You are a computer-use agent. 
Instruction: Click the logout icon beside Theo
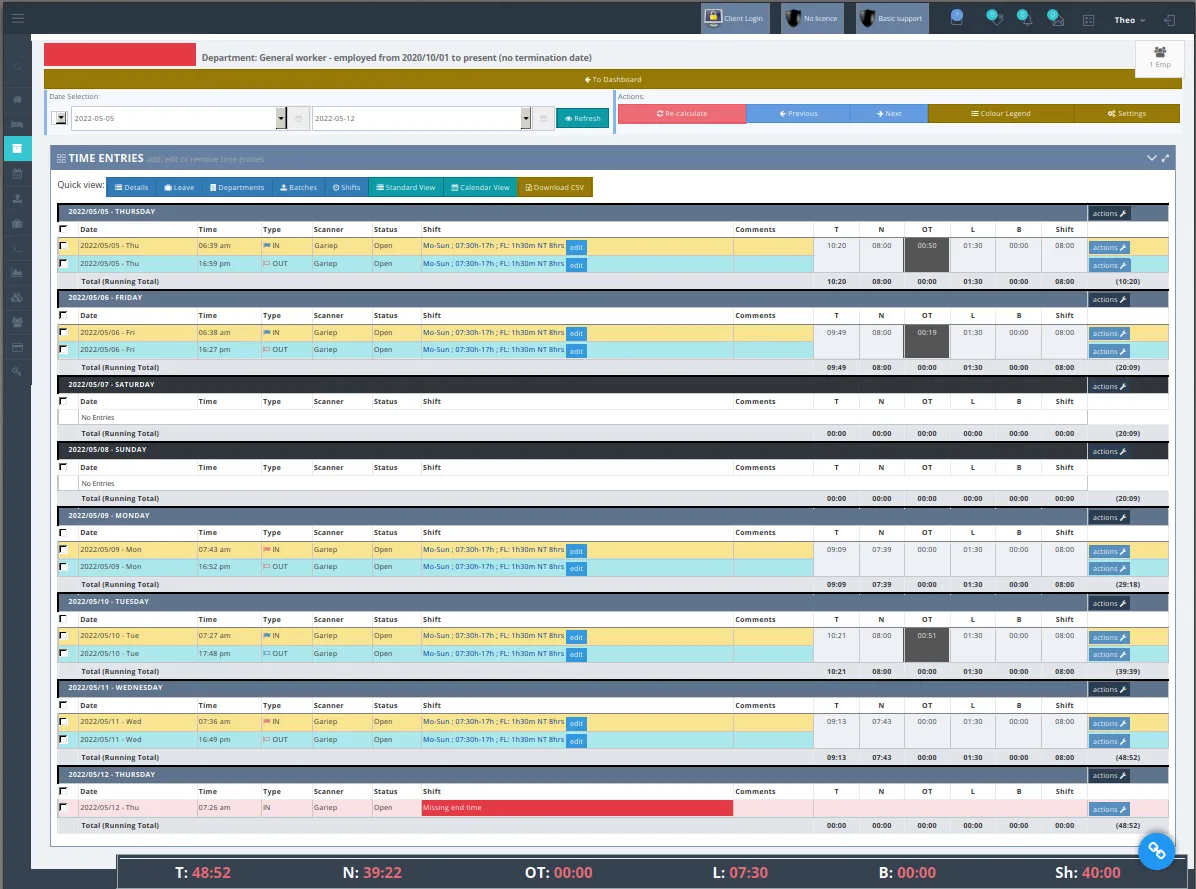pos(1169,20)
